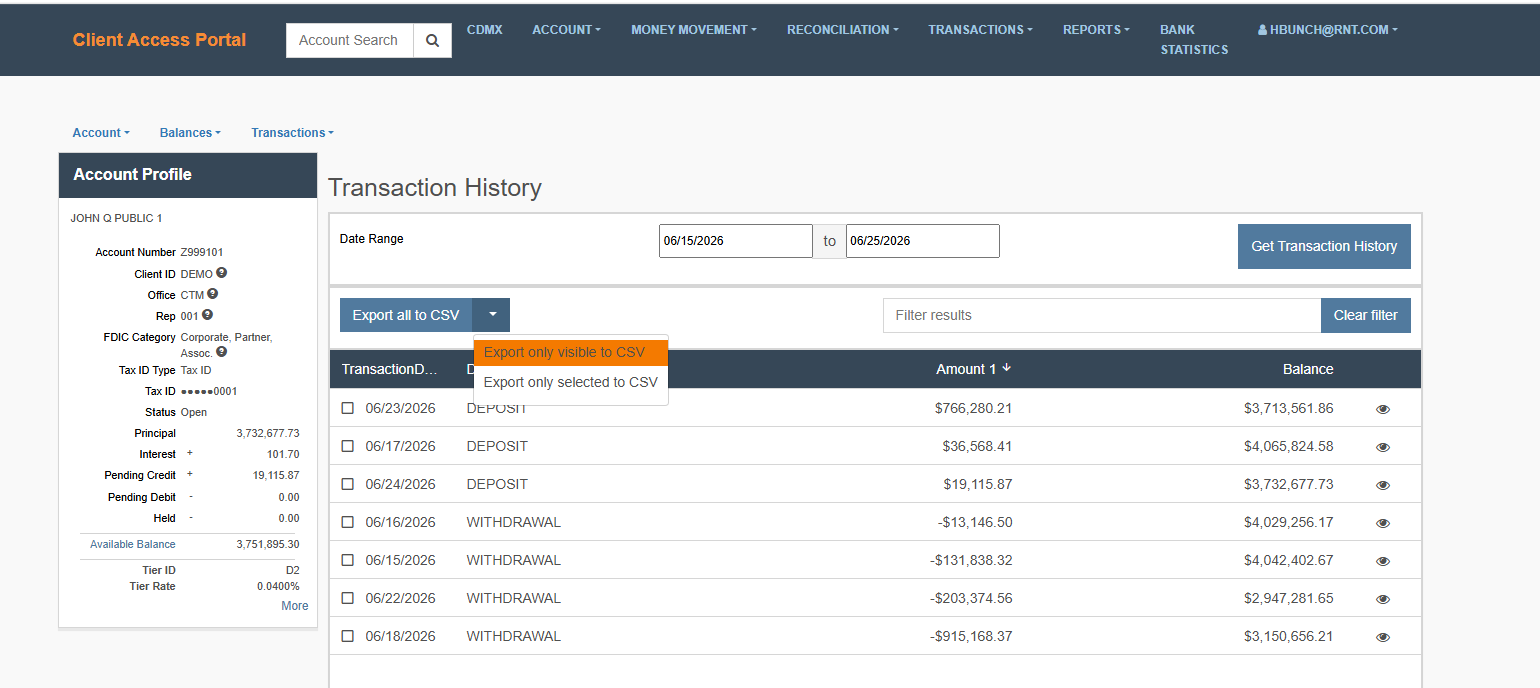
Task: Open eye icon for 06/24/2026 deposit row
Action: (x=1383, y=485)
